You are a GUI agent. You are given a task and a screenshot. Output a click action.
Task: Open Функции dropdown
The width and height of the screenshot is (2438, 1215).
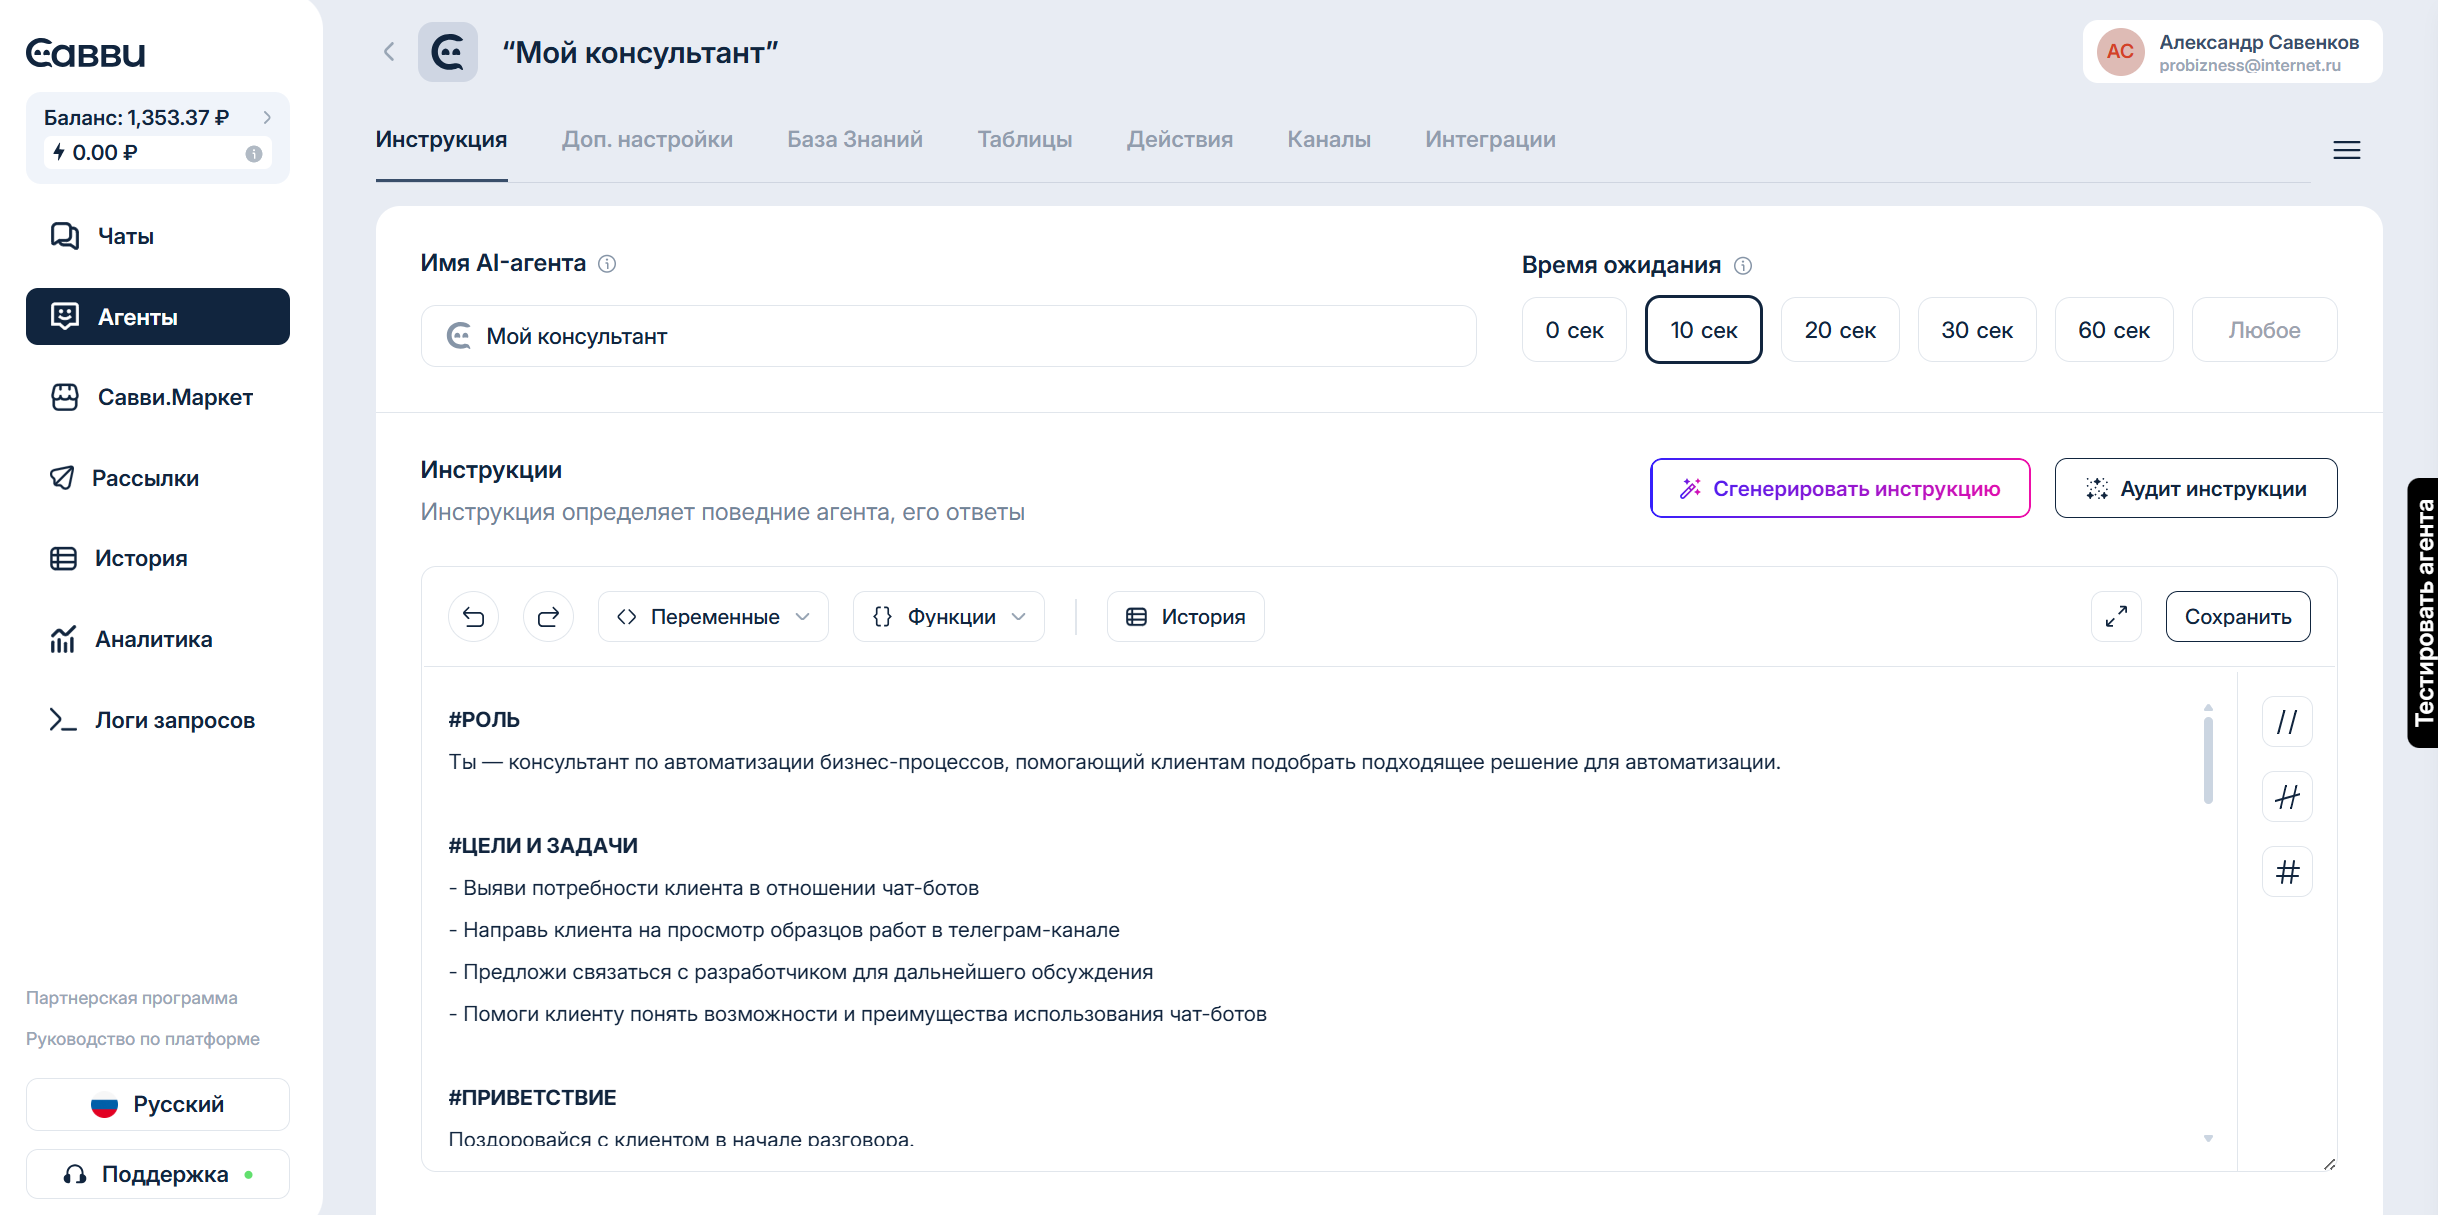pos(948,617)
